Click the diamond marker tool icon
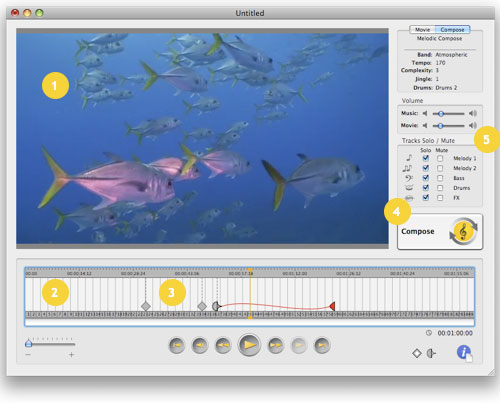This screenshot has width=500, height=403. (x=417, y=353)
